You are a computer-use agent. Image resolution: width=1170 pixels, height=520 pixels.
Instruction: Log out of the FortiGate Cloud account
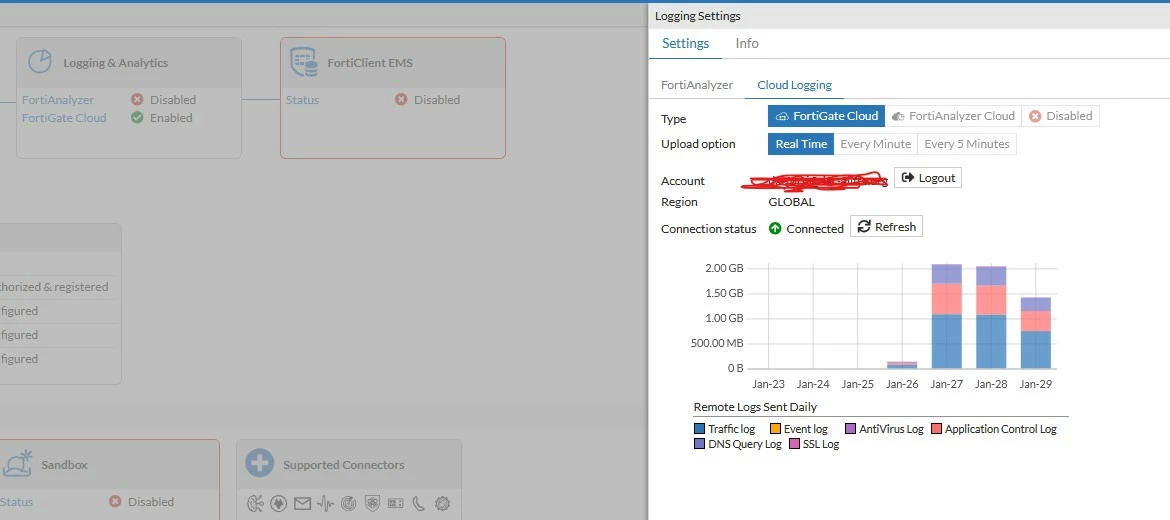click(927, 178)
